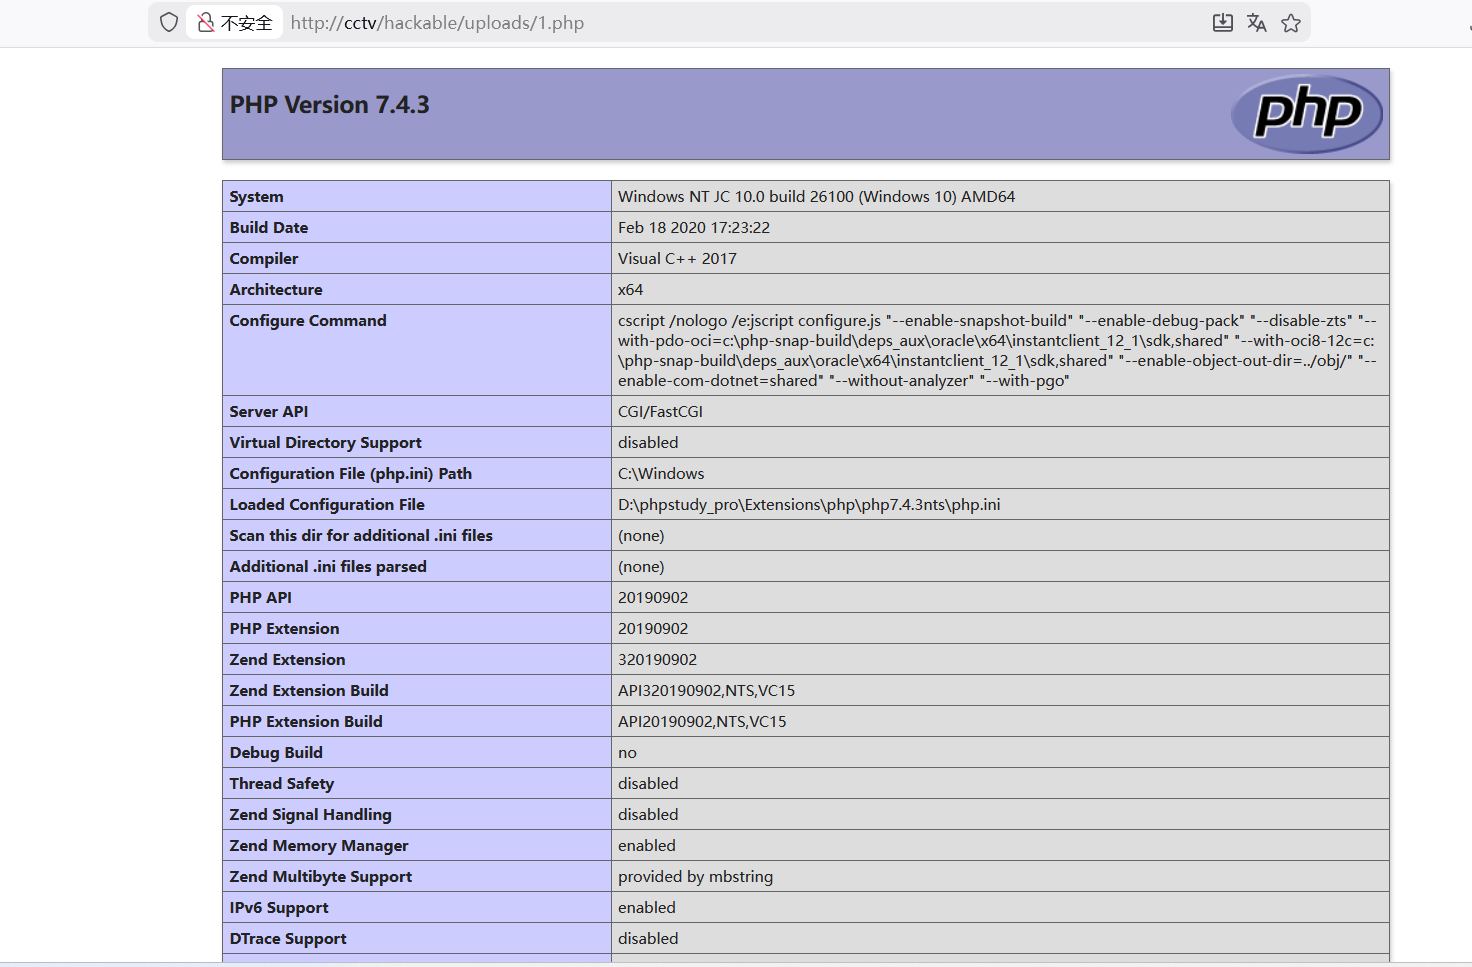Select the Zend Signal Handling label
Viewport: 1472px width, 967px height.
311,815
